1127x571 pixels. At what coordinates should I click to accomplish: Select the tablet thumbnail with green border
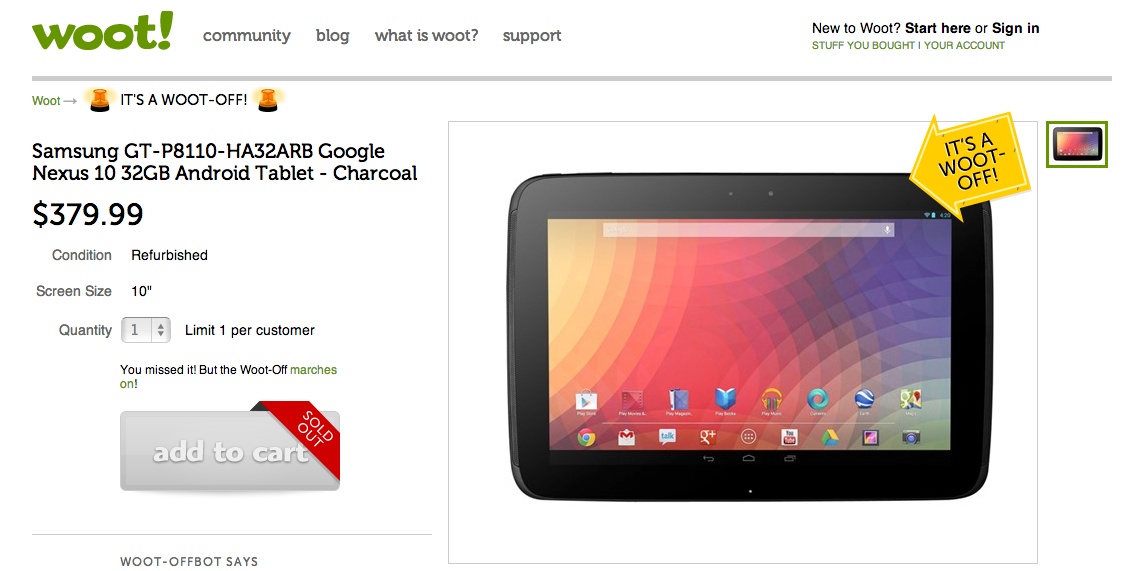coord(1077,145)
